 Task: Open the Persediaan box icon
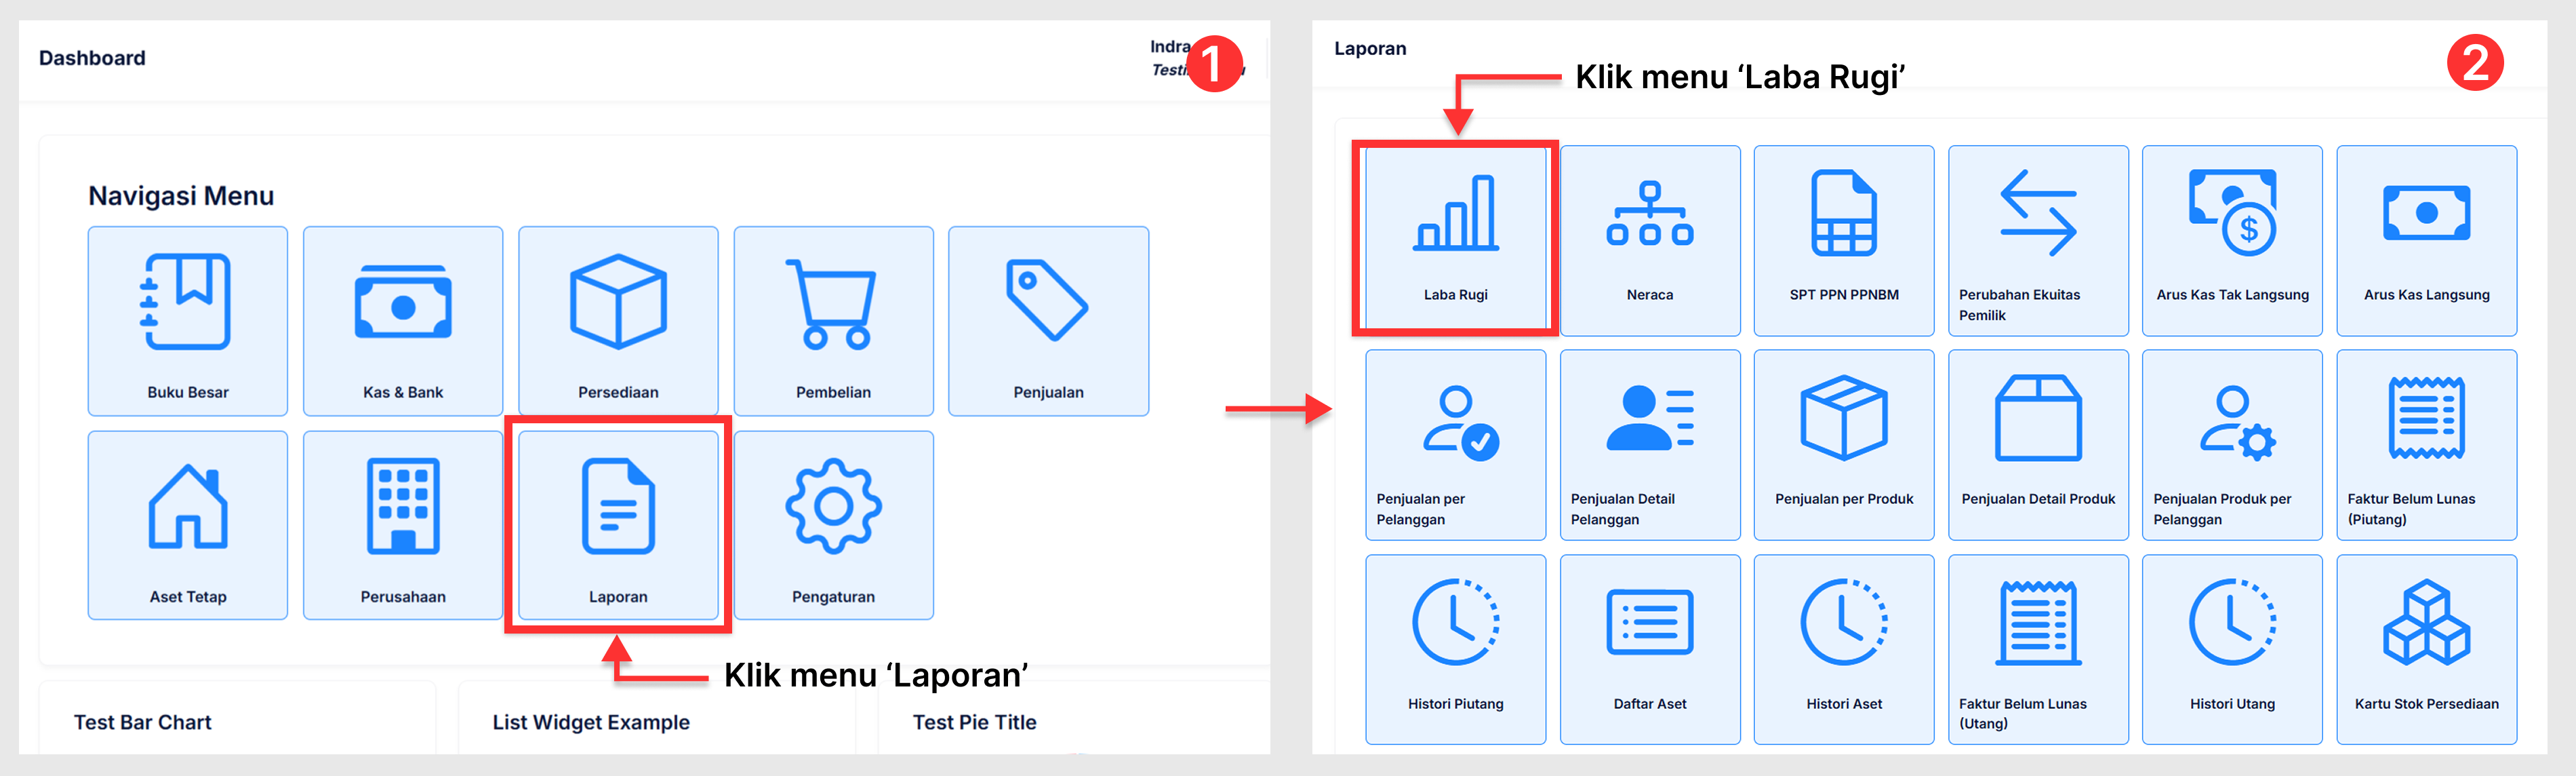618,302
